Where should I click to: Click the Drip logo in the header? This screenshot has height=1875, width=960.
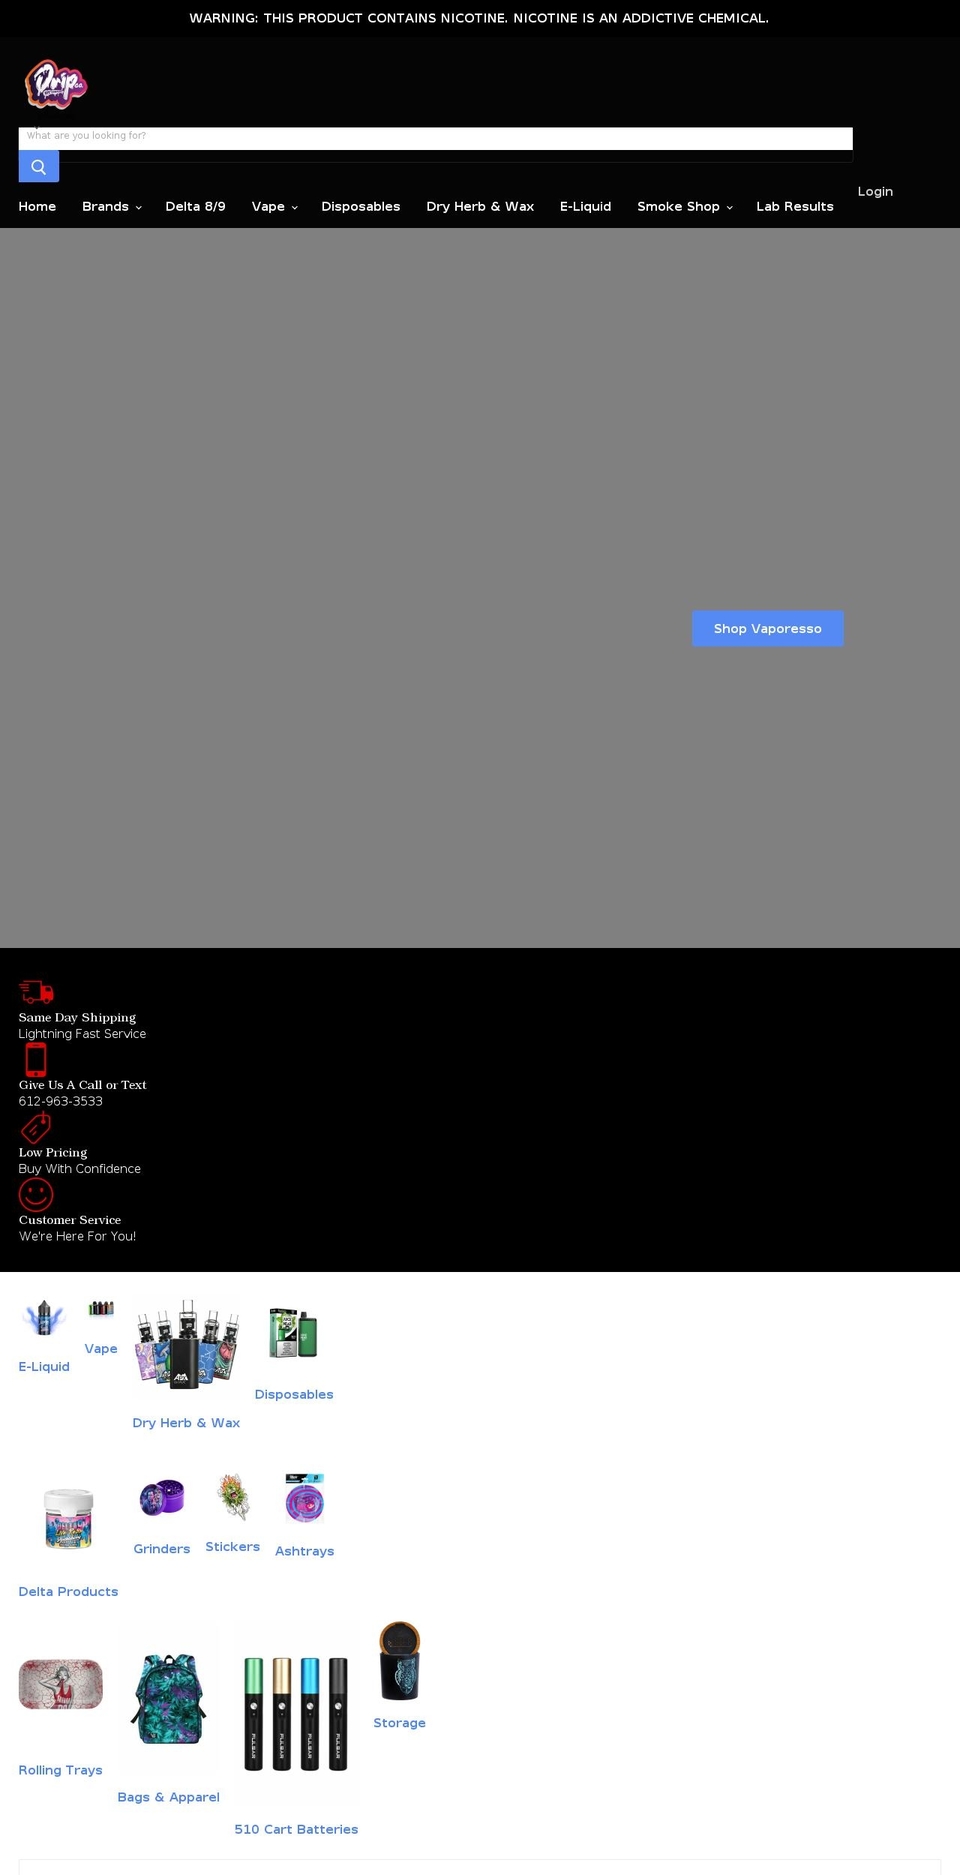pos(56,84)
